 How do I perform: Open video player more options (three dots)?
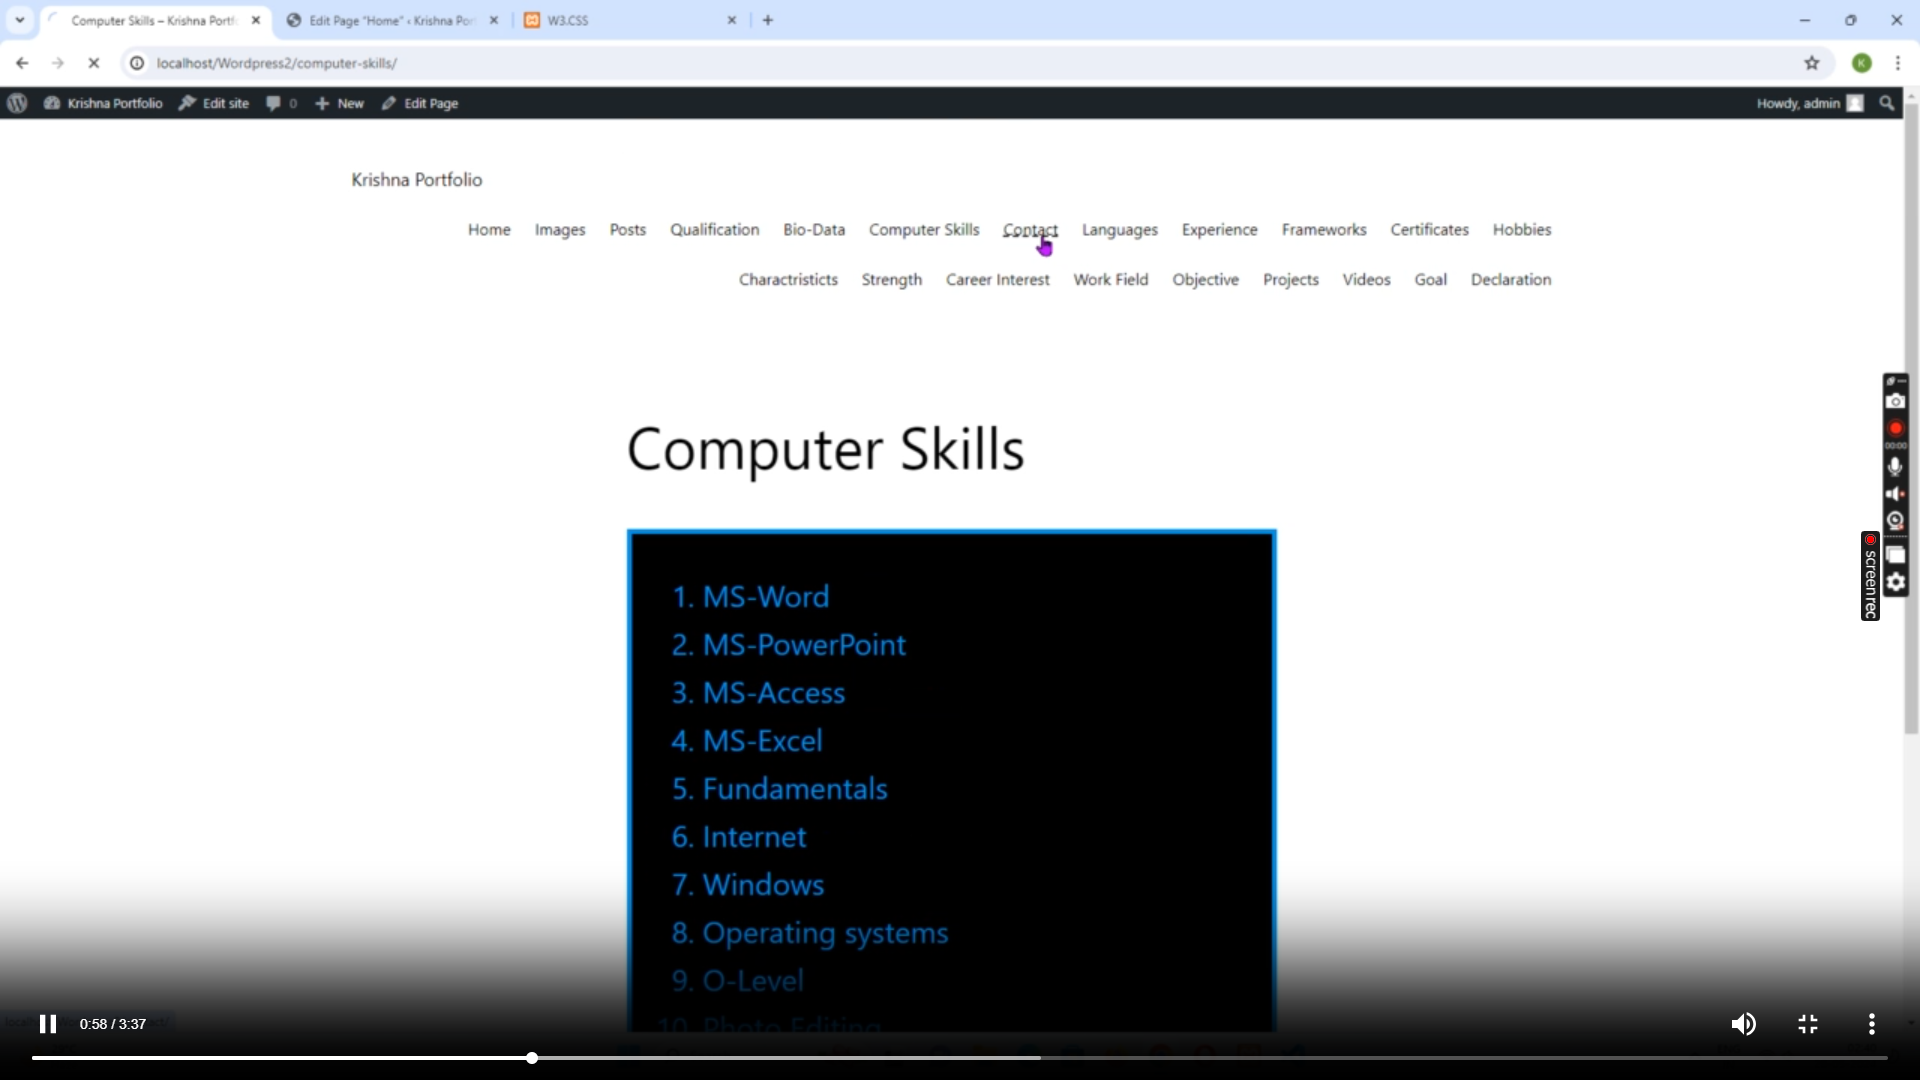(1872, 1024)
